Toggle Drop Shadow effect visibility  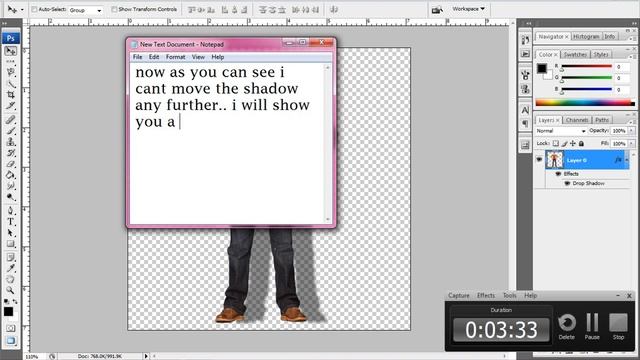tap(567, 183)
